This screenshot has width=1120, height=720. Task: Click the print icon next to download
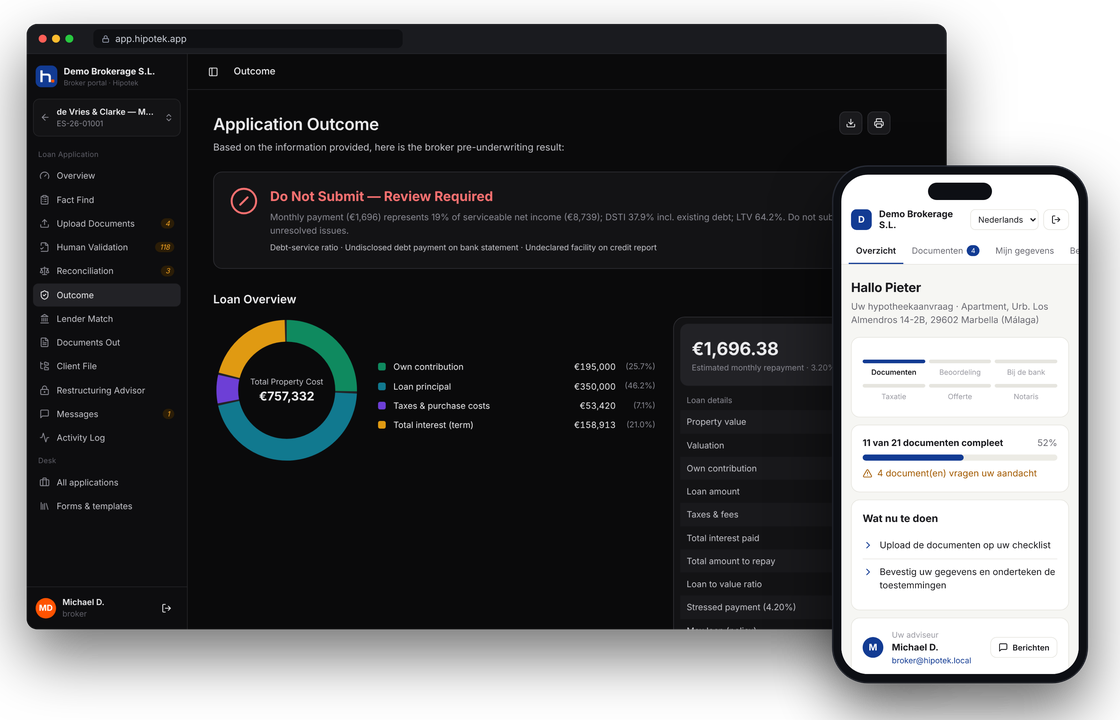click(x=879, y=123)
